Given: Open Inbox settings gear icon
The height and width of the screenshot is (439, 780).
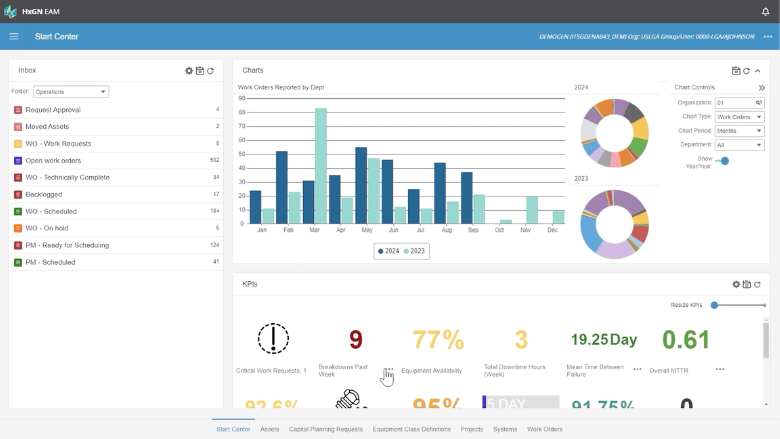Looking at the screenshot, I should pyautogui.click(x=189, y=71).
